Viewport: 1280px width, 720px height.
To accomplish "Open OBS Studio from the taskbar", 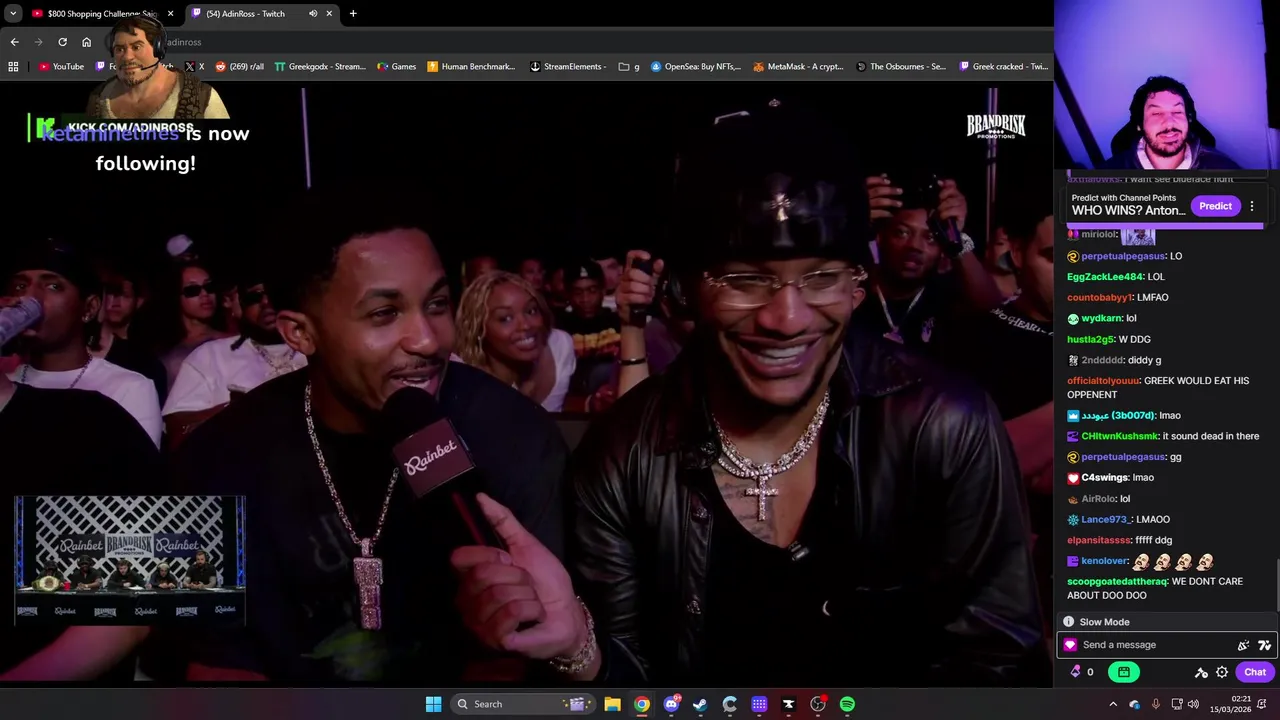I will tap(818, 704).
